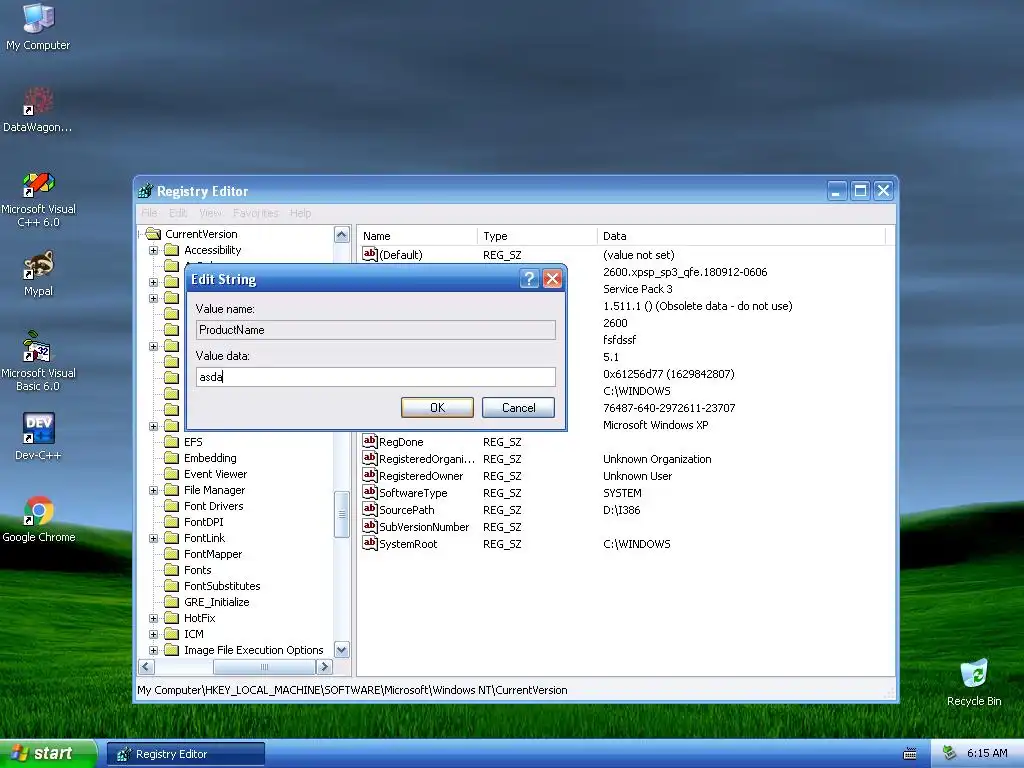The height and width of the screenshot is (768, 1024).
Task: Click Registry Editor taskbar button
Action: coord(186,754)
